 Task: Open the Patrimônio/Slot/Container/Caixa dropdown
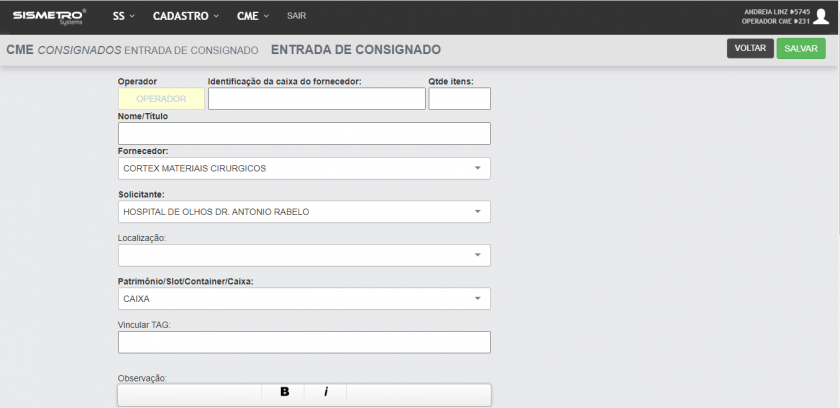(x=304, y=299)
